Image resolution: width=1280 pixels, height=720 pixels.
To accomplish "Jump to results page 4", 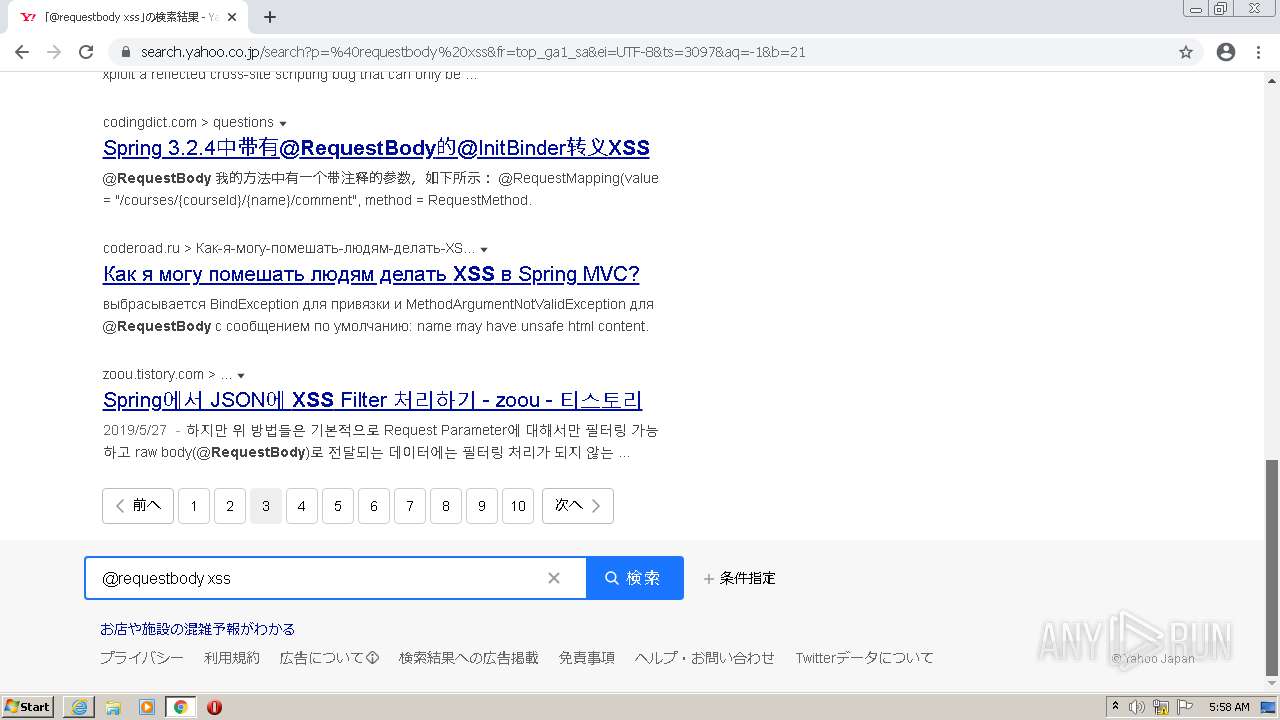I will (x=302, y=506).
